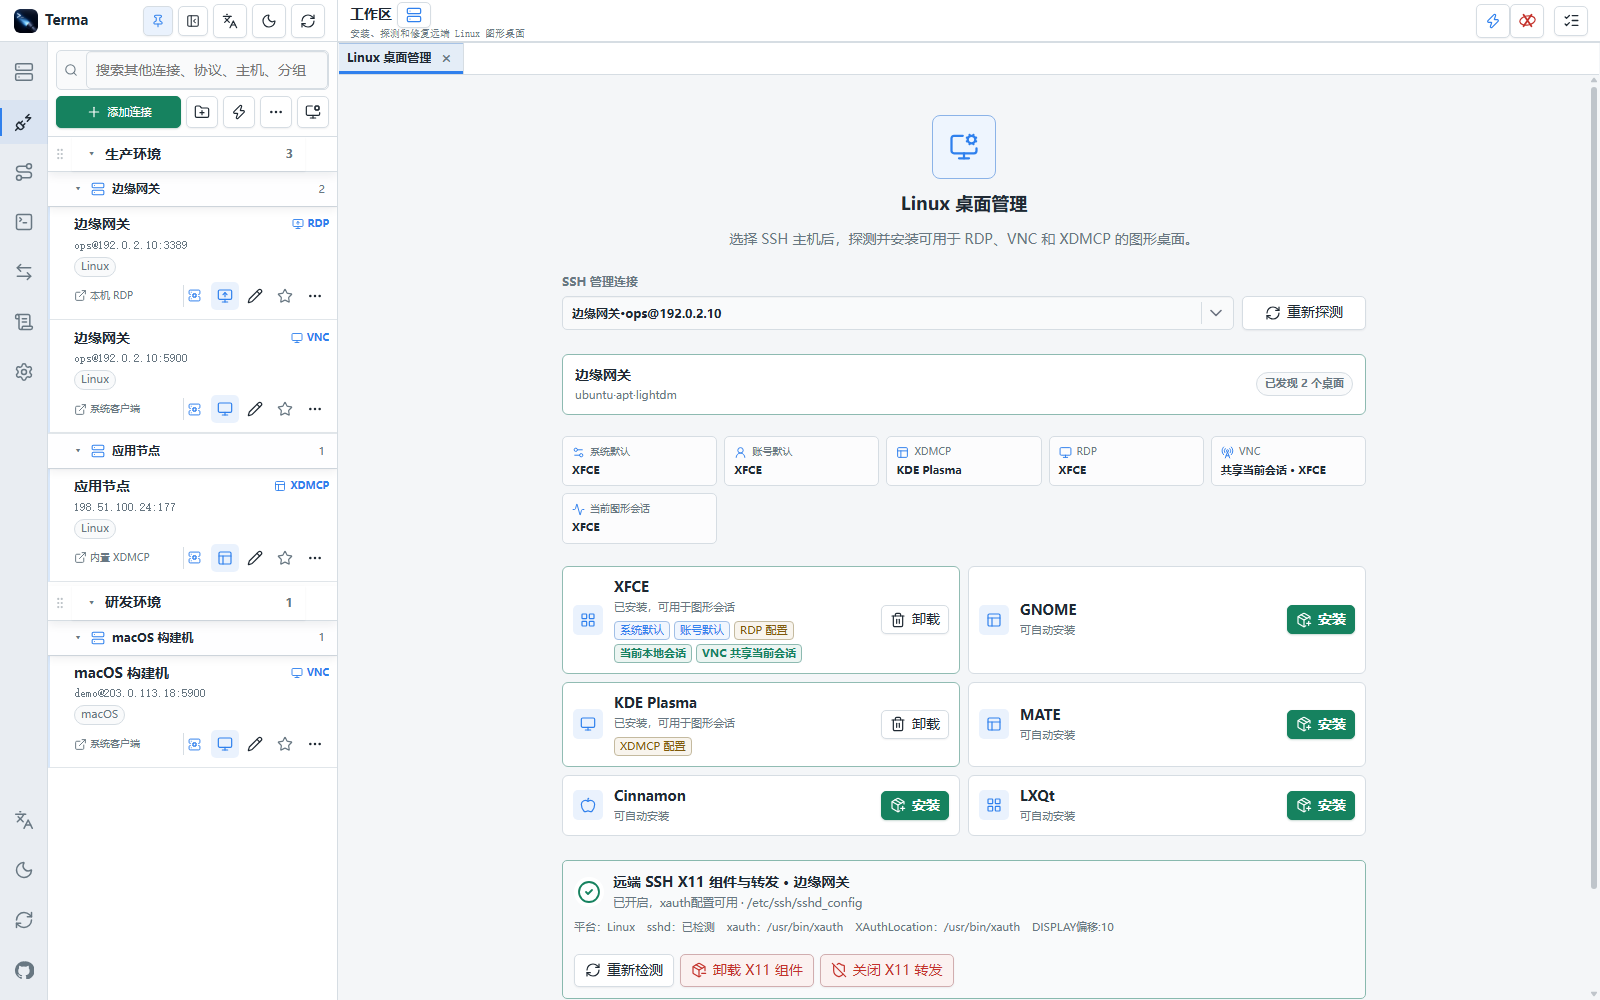The width and height of the screenshot is (1600, 1000).
Task: Install the GNOME desktop
Action: pyautogui.click(x=1321, y=620)
